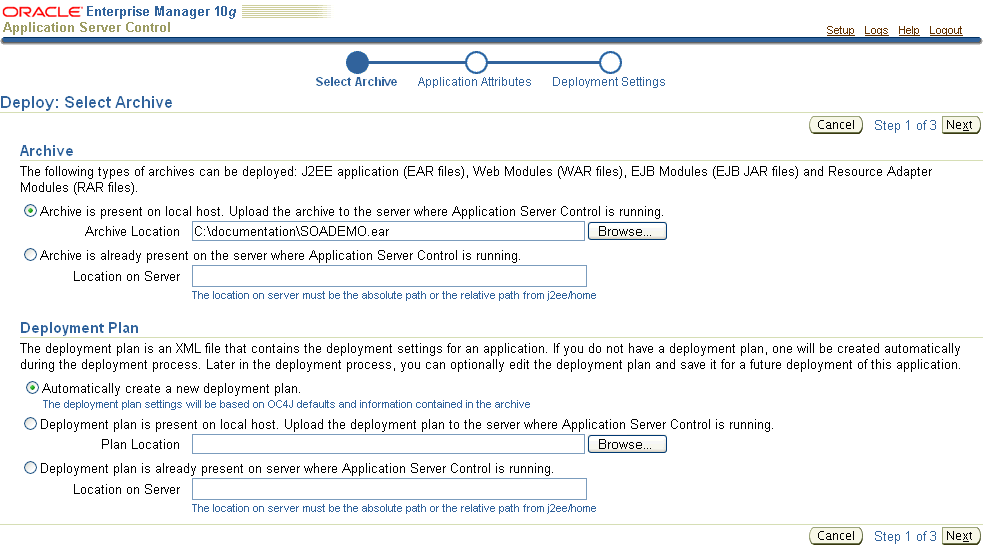This screenshot has height=548, width=988.
Task: Go to Deployment Settings step label
Action: pyautogui.click(x=609, y=82)
